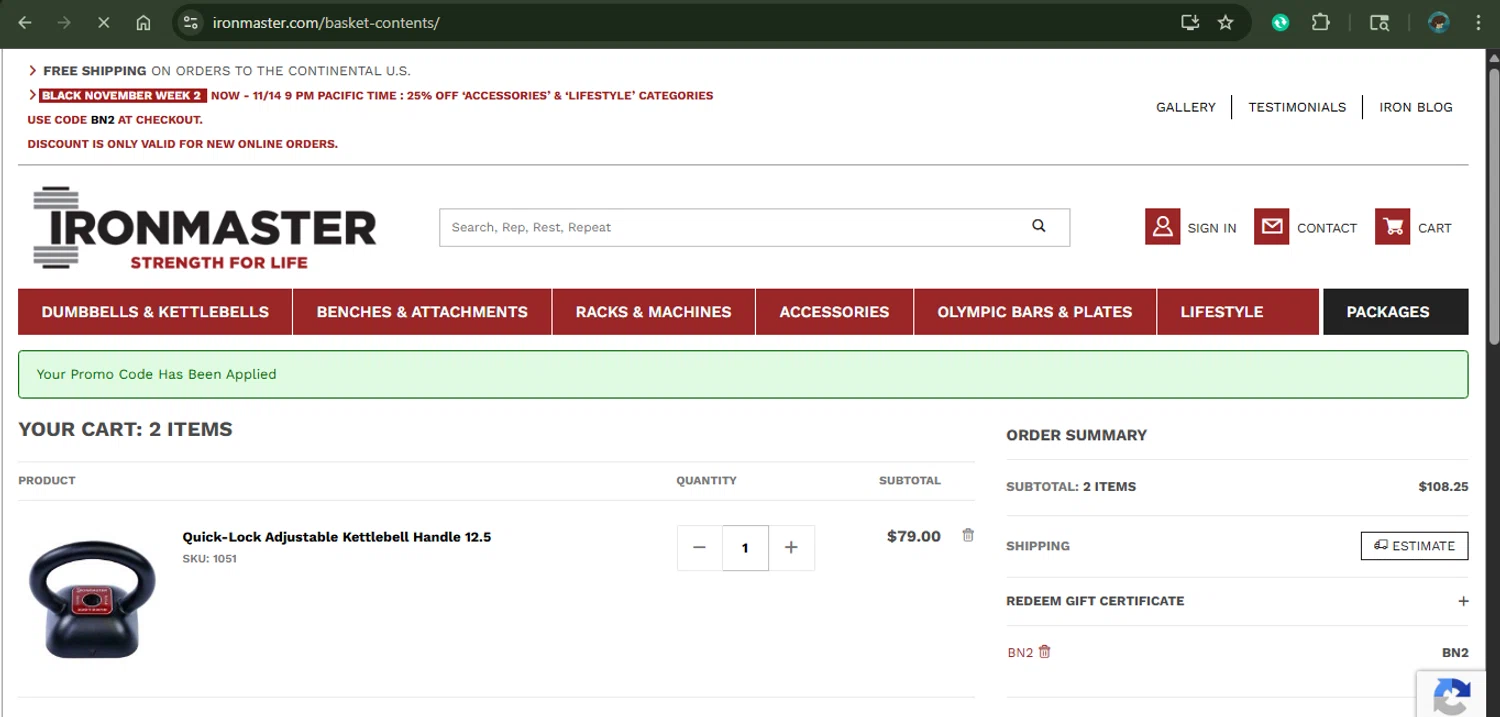Screen dimensions: 1500x717
Task: Open the Racks & Machines menu
Action: coord(653,312)
